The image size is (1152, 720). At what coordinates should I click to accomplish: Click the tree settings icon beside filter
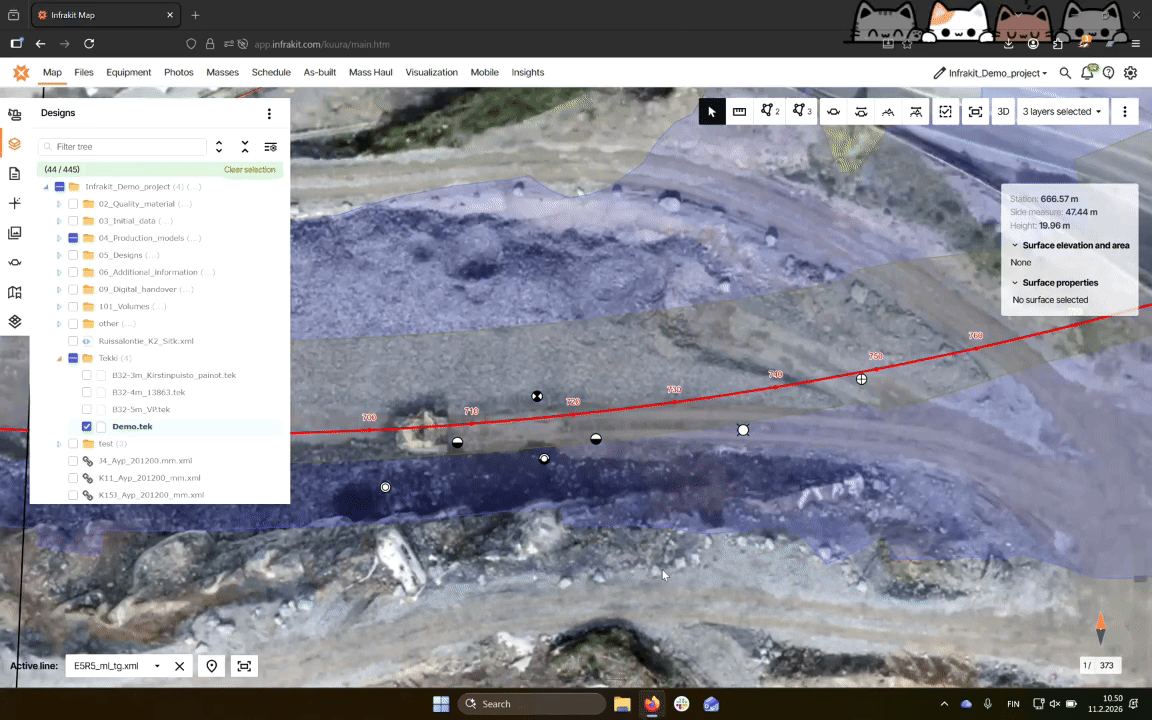pyautogui.click(x=270, y=147)
